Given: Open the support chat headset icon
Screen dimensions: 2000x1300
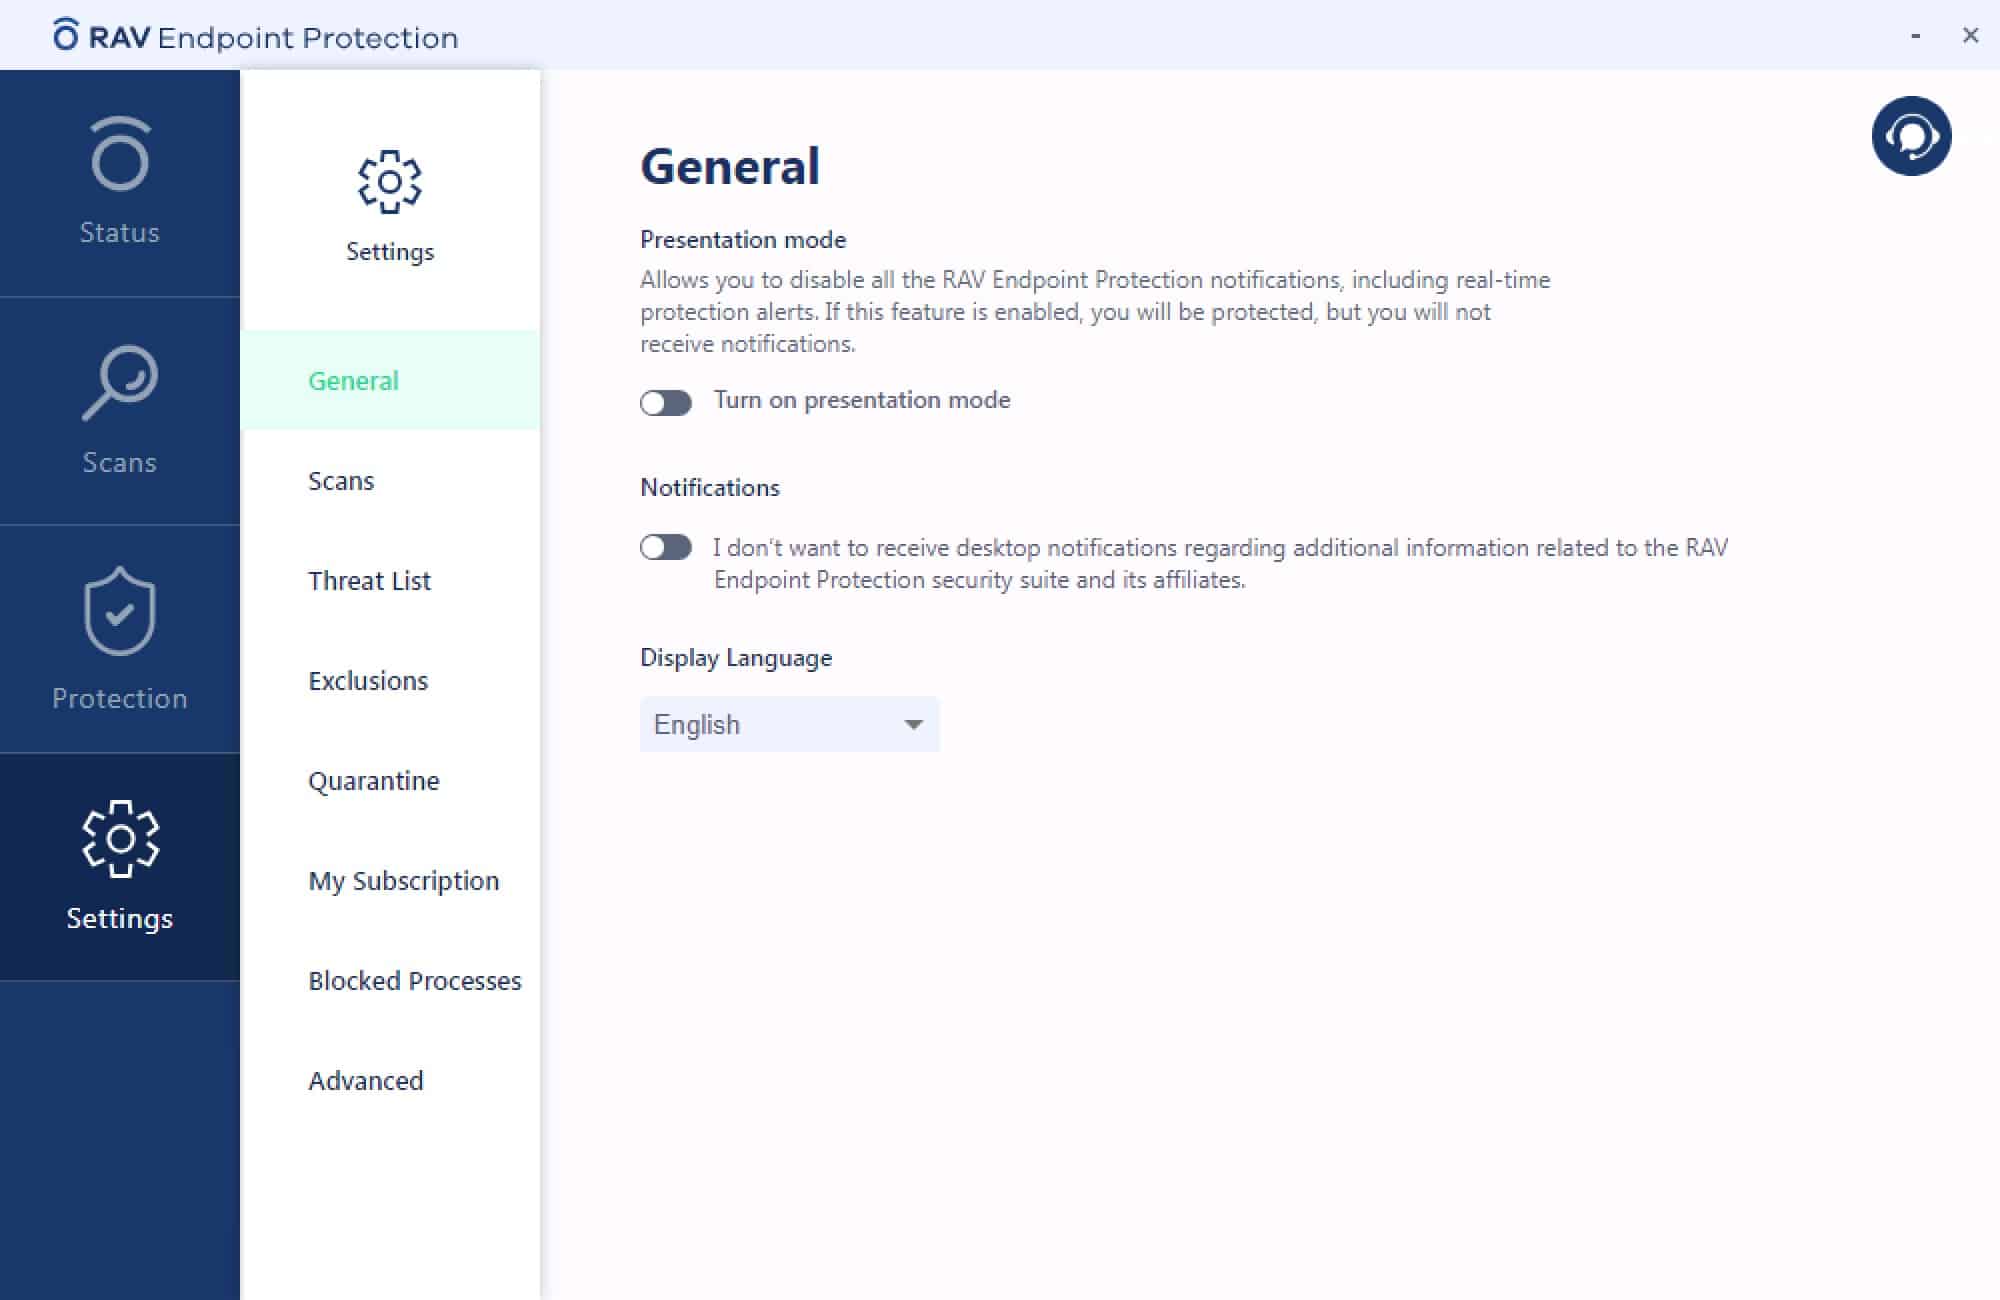Looking at the screenshot, I should [x=1911, y=136].
